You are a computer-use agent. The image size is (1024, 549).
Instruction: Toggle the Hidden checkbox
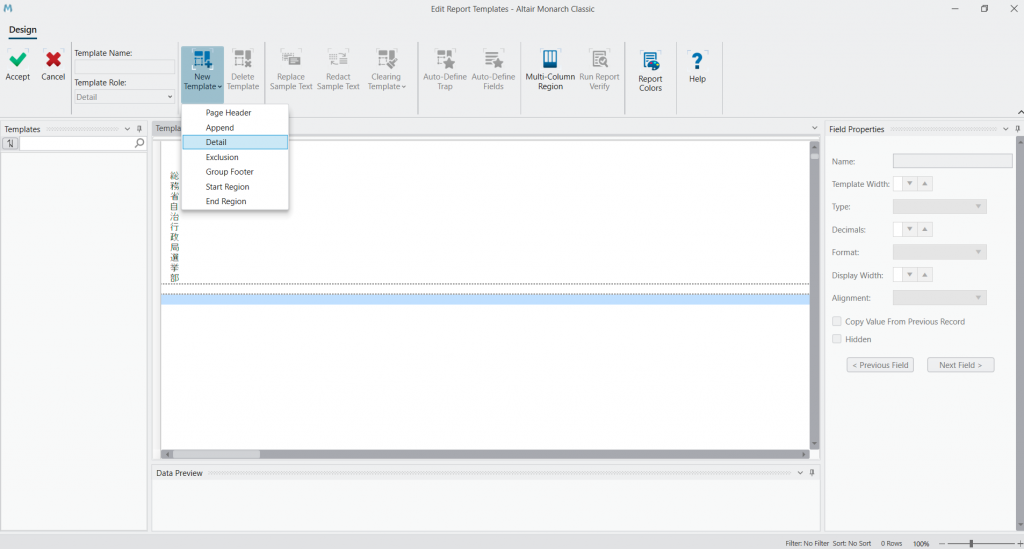(837, 339)
